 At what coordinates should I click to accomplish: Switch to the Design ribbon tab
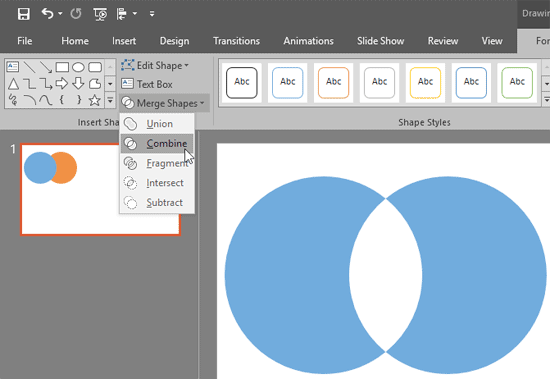(x=174, y=41)
